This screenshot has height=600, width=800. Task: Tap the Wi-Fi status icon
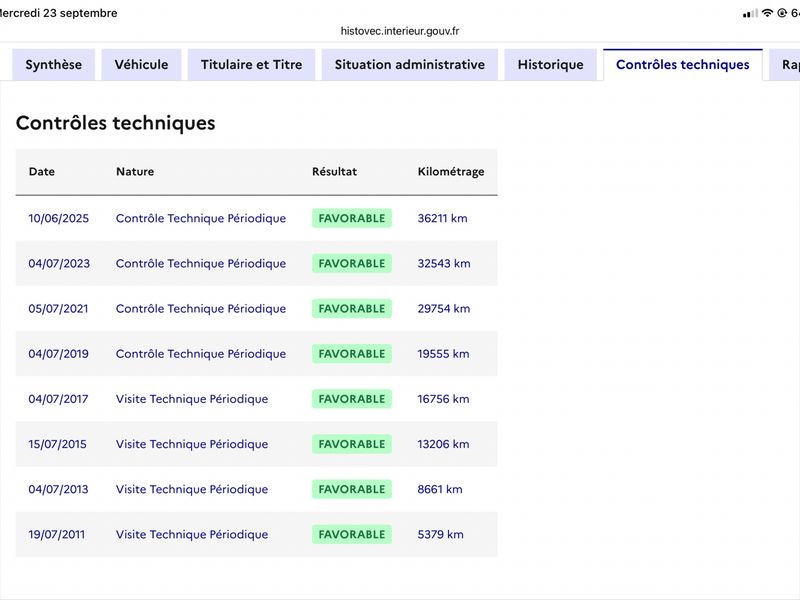pos(767,13)
